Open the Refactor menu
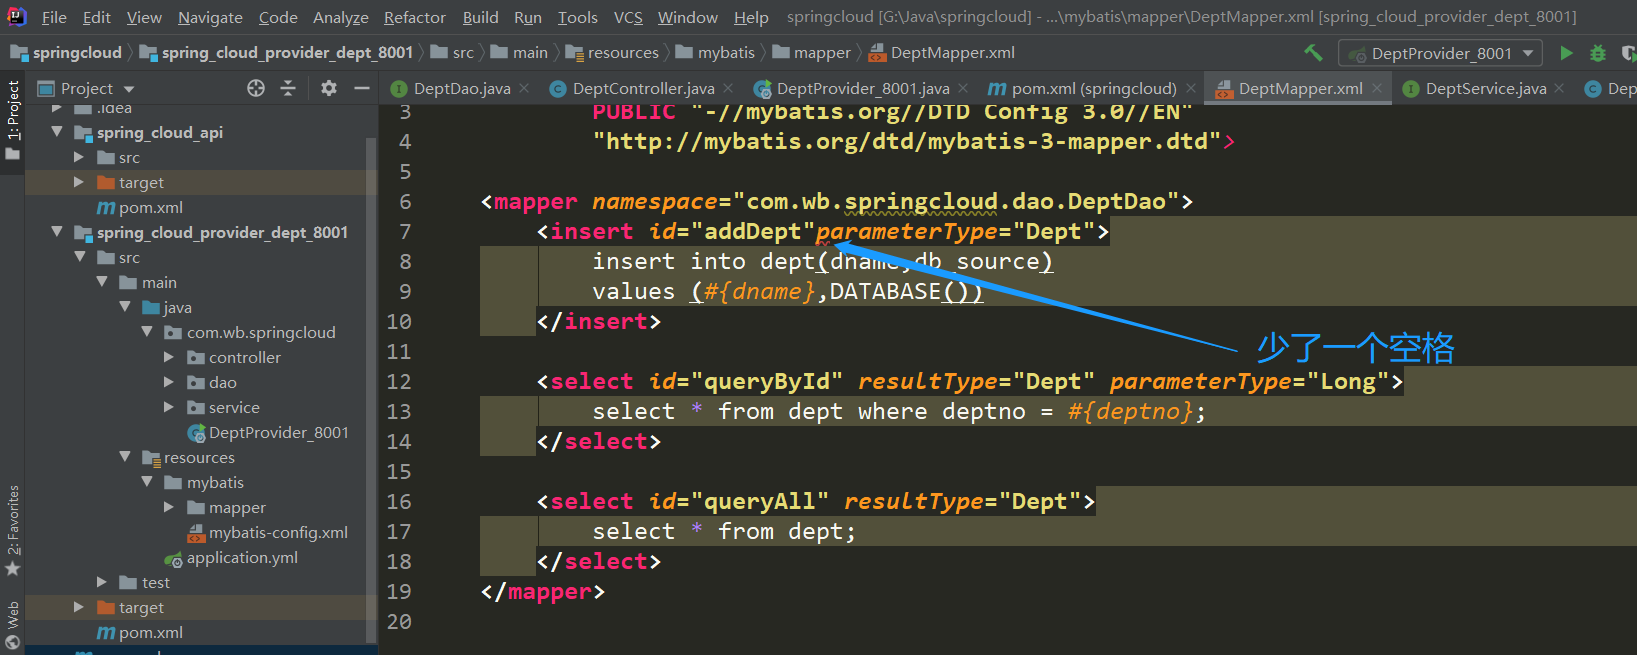The width and height of the screenshot is (1637, 655). tap(415, 17)
